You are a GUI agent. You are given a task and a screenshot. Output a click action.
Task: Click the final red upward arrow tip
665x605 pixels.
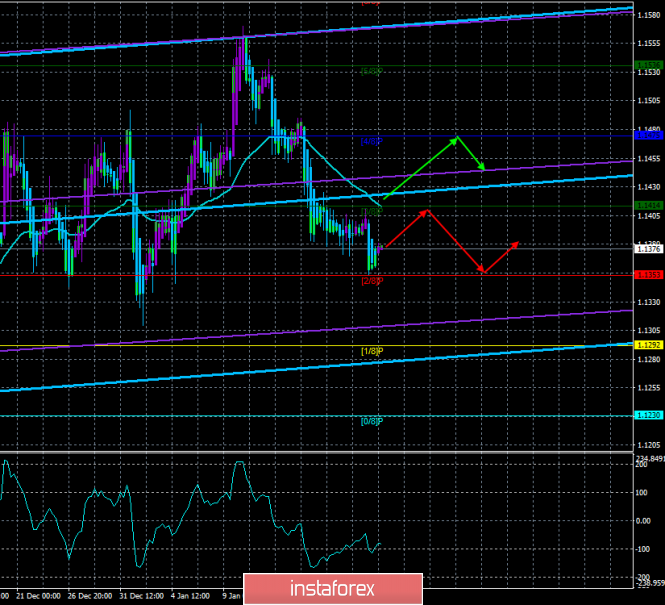coord(518,242)
